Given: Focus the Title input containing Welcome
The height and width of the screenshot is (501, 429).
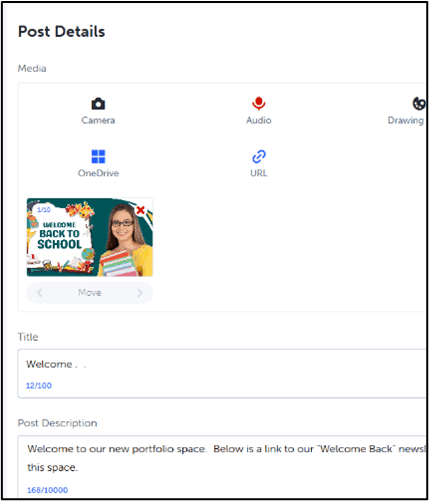Looking at the screenshot, I should tap(222, 373).
